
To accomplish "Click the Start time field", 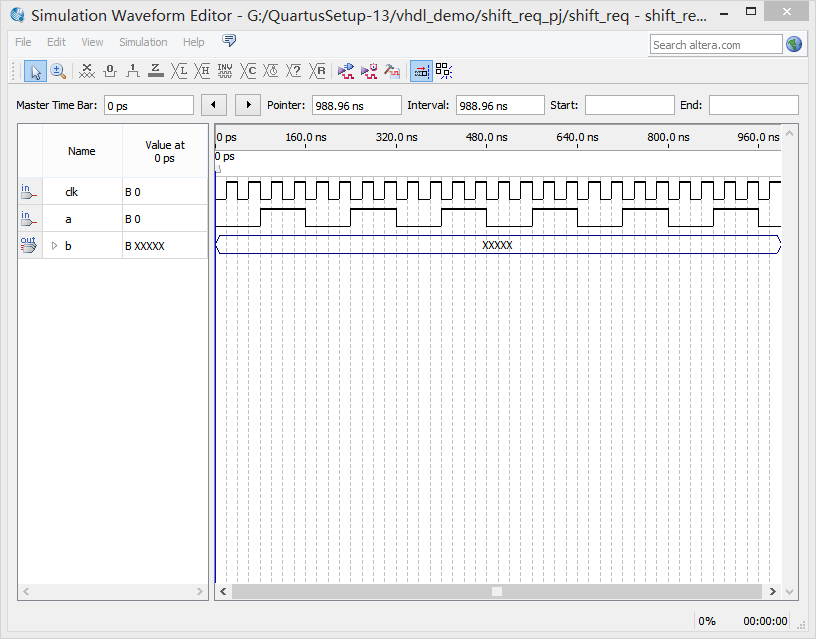I will point(630,106).
